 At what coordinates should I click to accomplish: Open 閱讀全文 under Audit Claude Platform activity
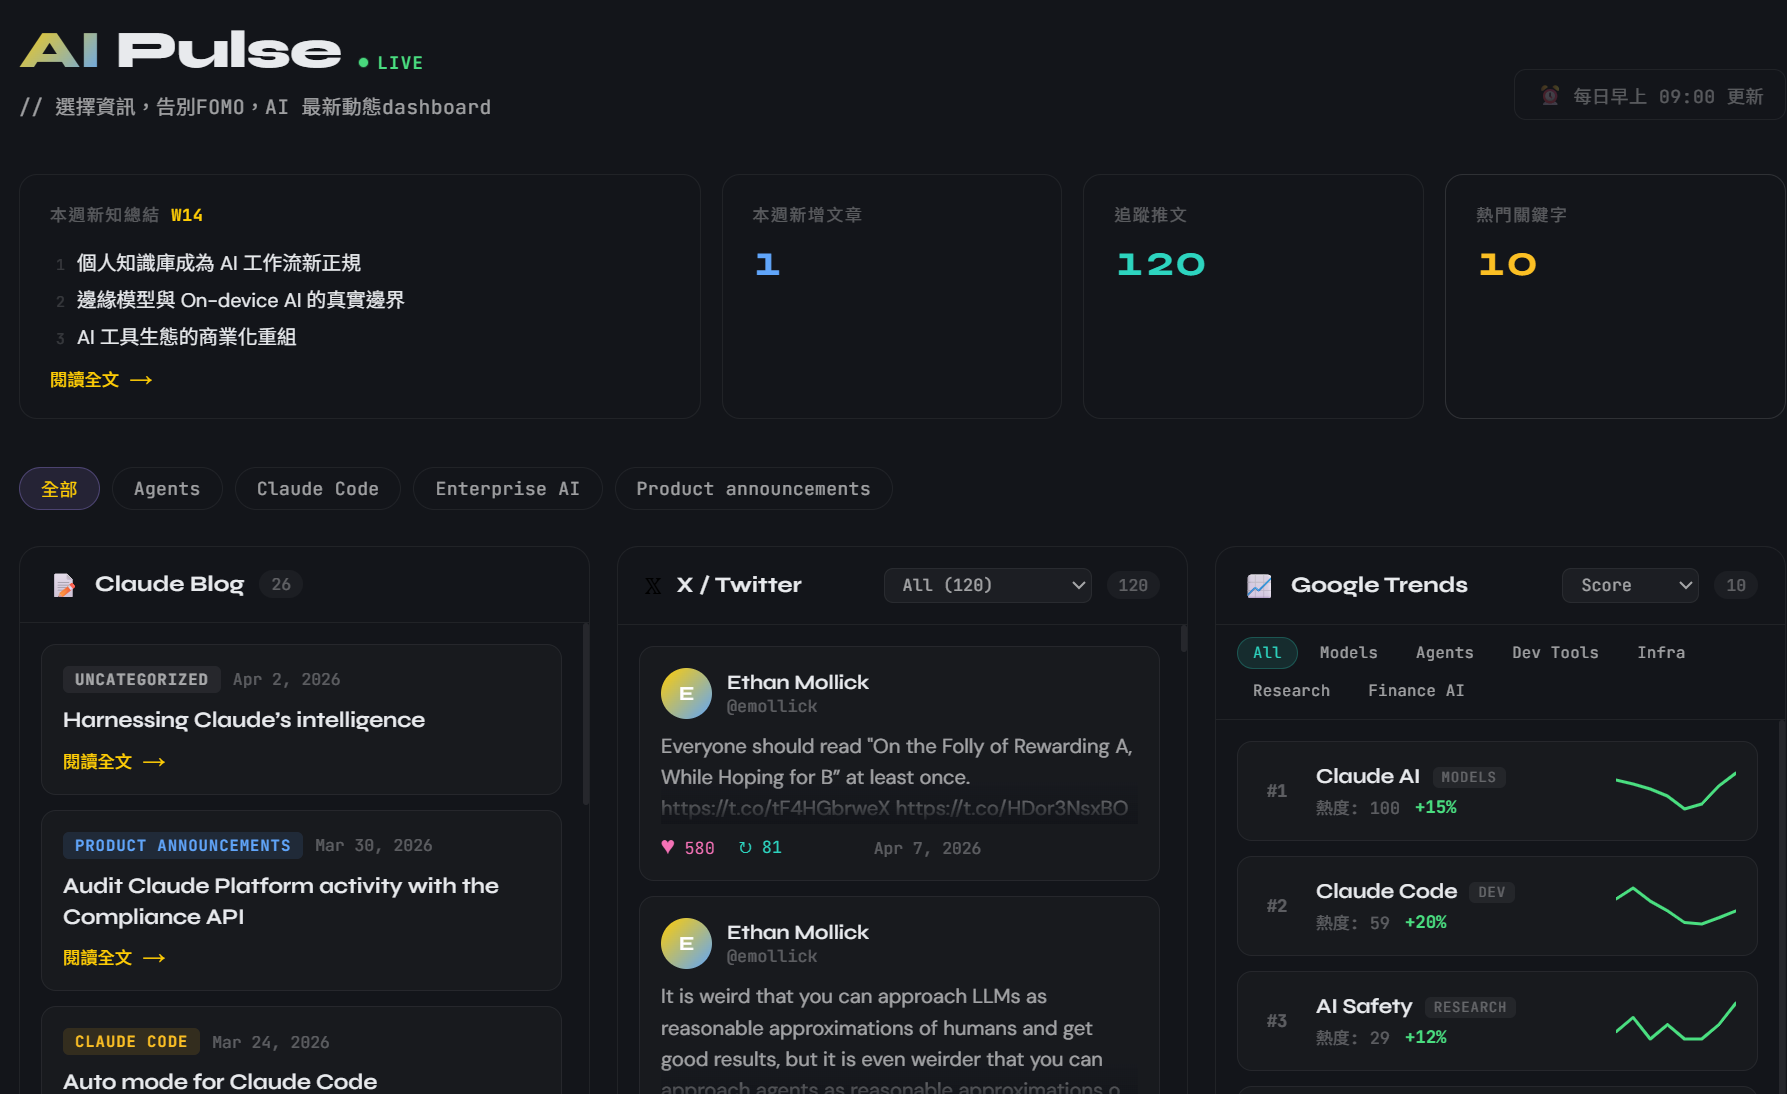coord(114,958)
